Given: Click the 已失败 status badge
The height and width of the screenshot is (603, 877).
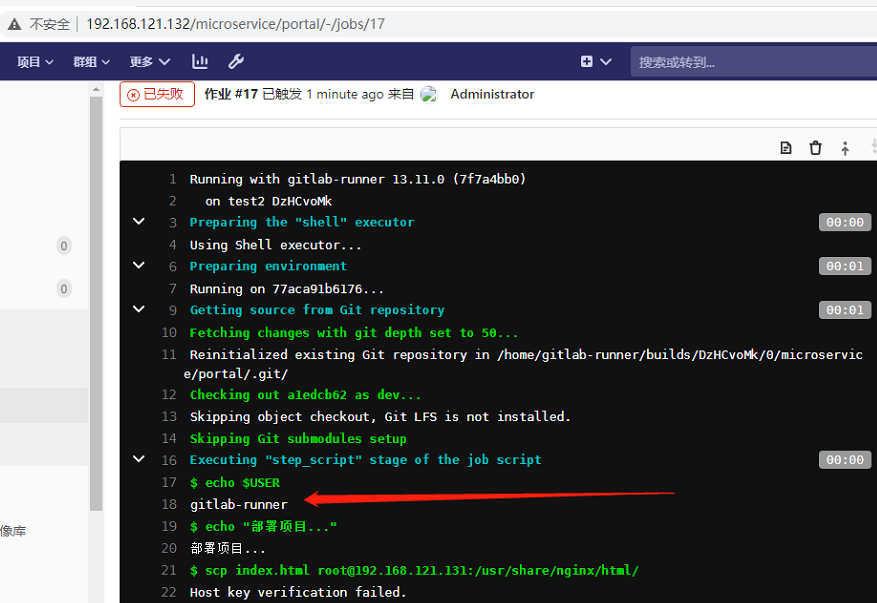Looking at the screenshot, I should [157, 94].
